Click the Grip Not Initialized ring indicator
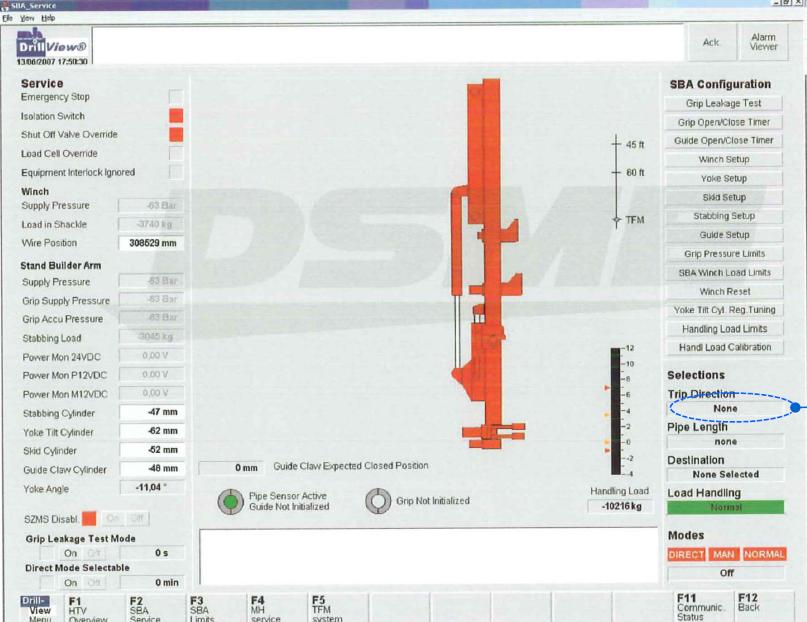 [x=378, y=501]
